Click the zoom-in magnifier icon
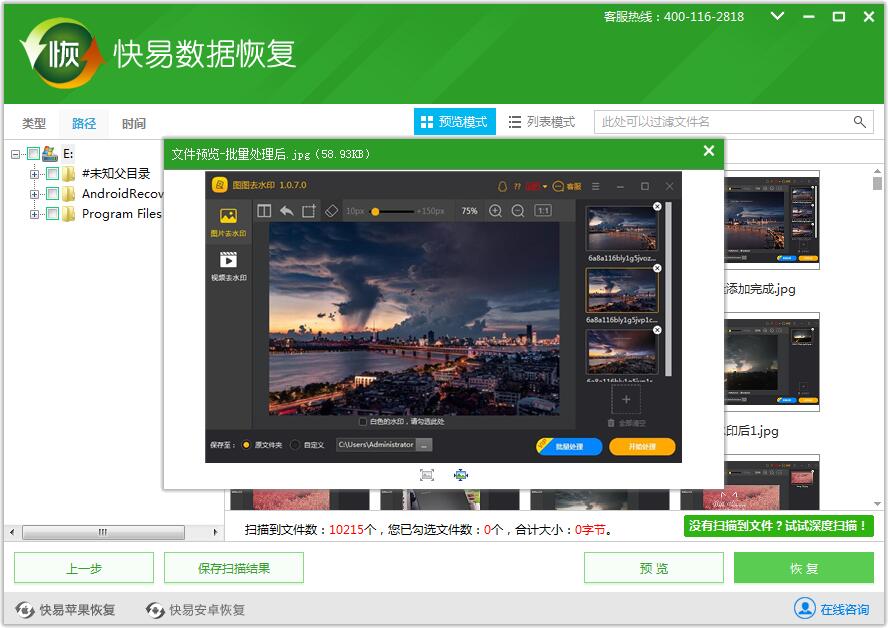The image size is (888, 628). point(495,211)
